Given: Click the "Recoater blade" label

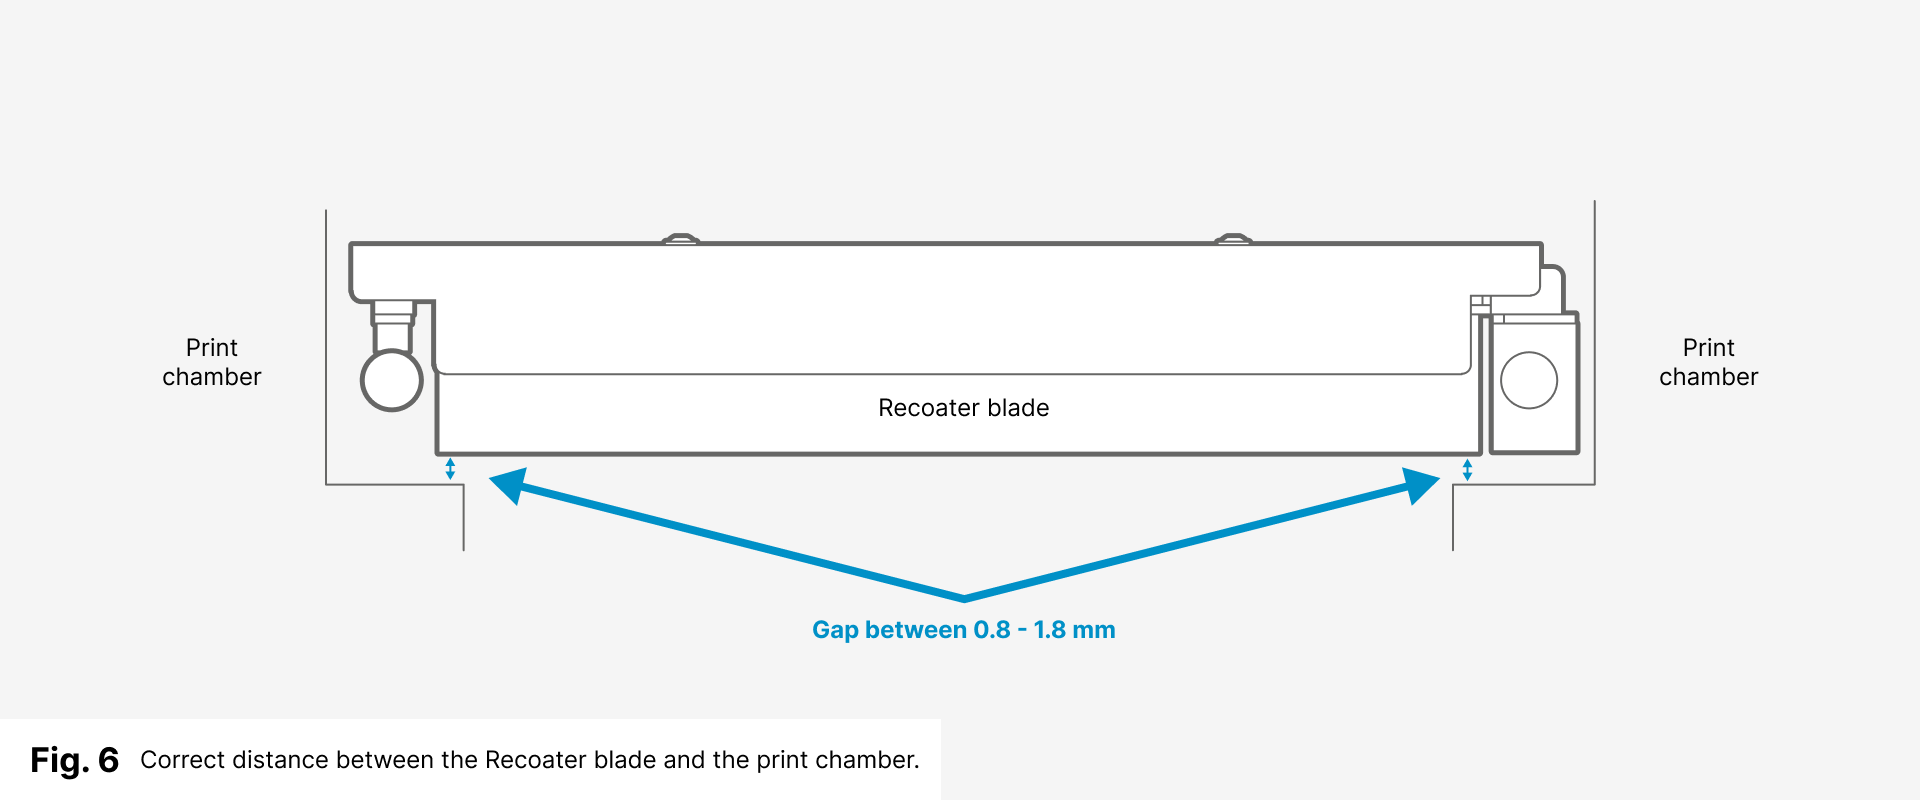Looking at the screenshot, I should tap(963, 408).
